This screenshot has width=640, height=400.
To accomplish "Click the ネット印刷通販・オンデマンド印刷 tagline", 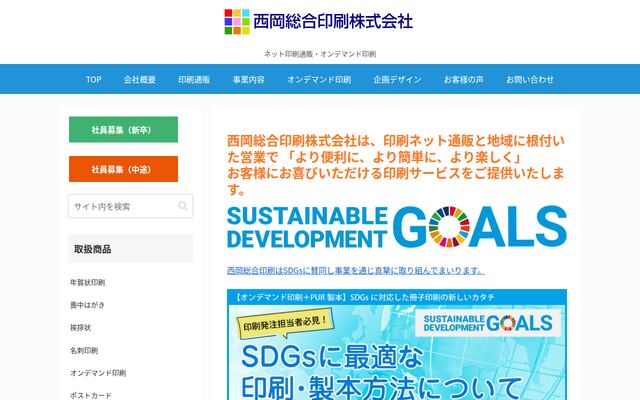I will 320,54.
